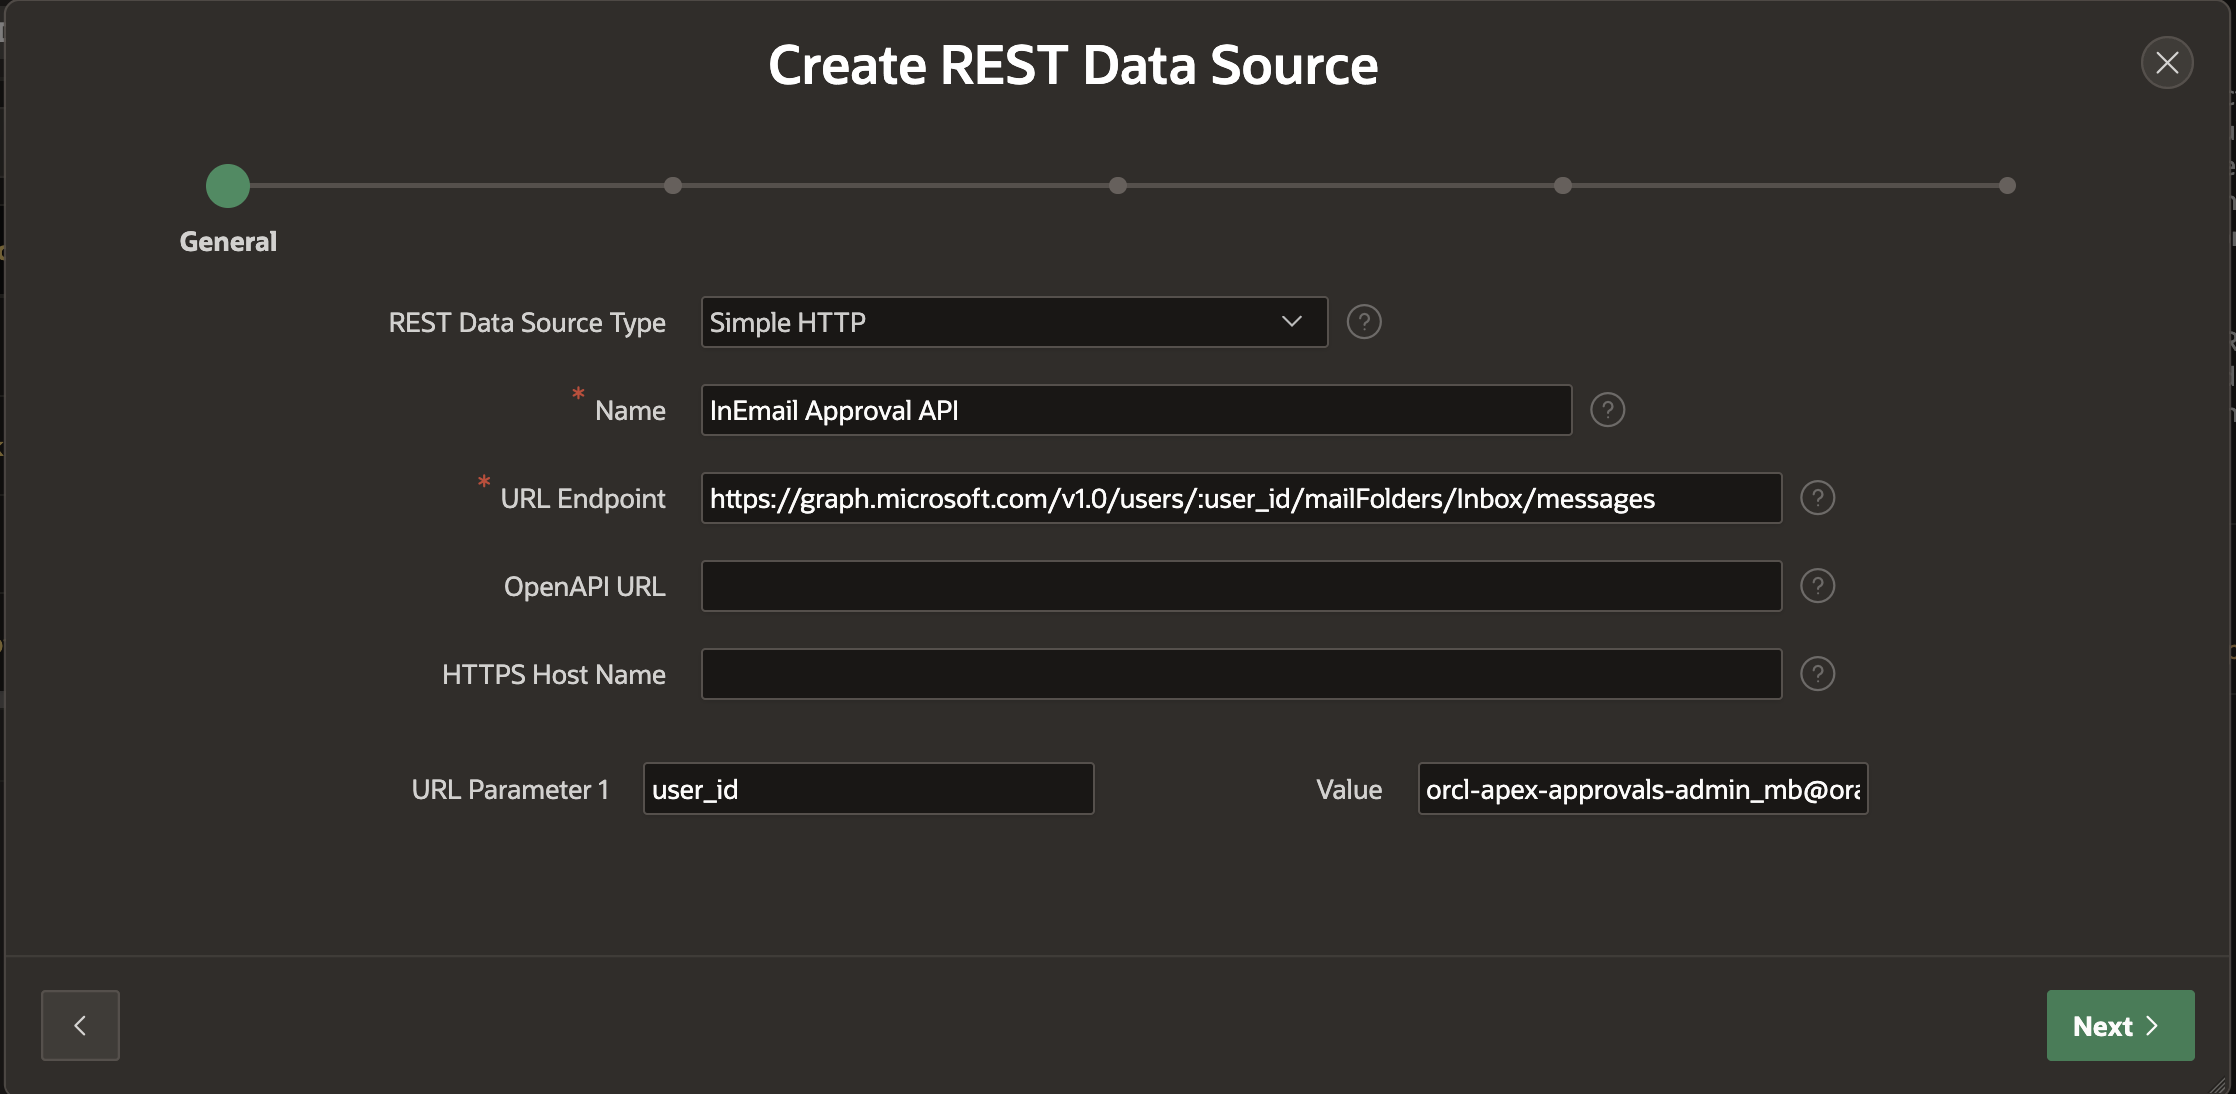Go to the last wizard step dot
The image size is (2236, 1094).
(2007, 186)
